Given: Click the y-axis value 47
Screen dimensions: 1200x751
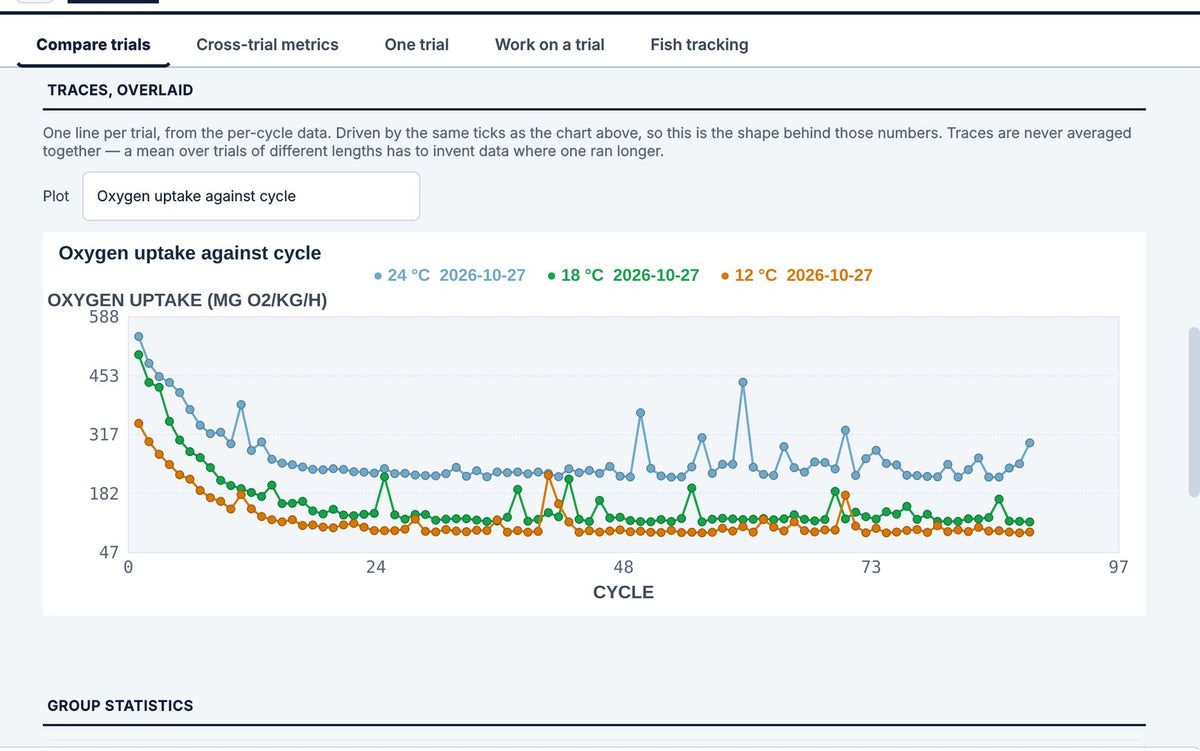Looking at the screenshot, I should [108, 552].
